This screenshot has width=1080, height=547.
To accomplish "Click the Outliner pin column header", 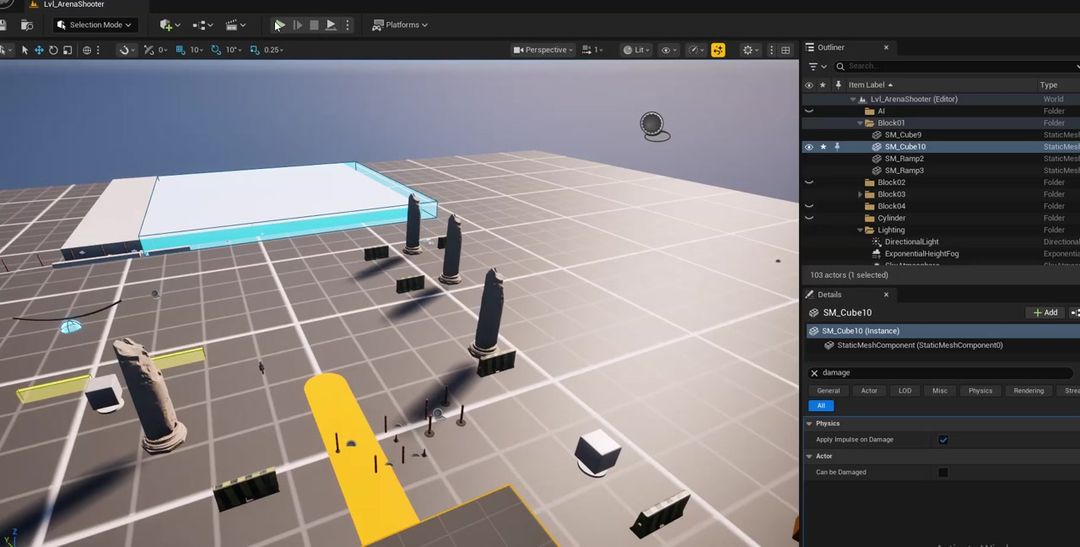I will tap(838, 85).
